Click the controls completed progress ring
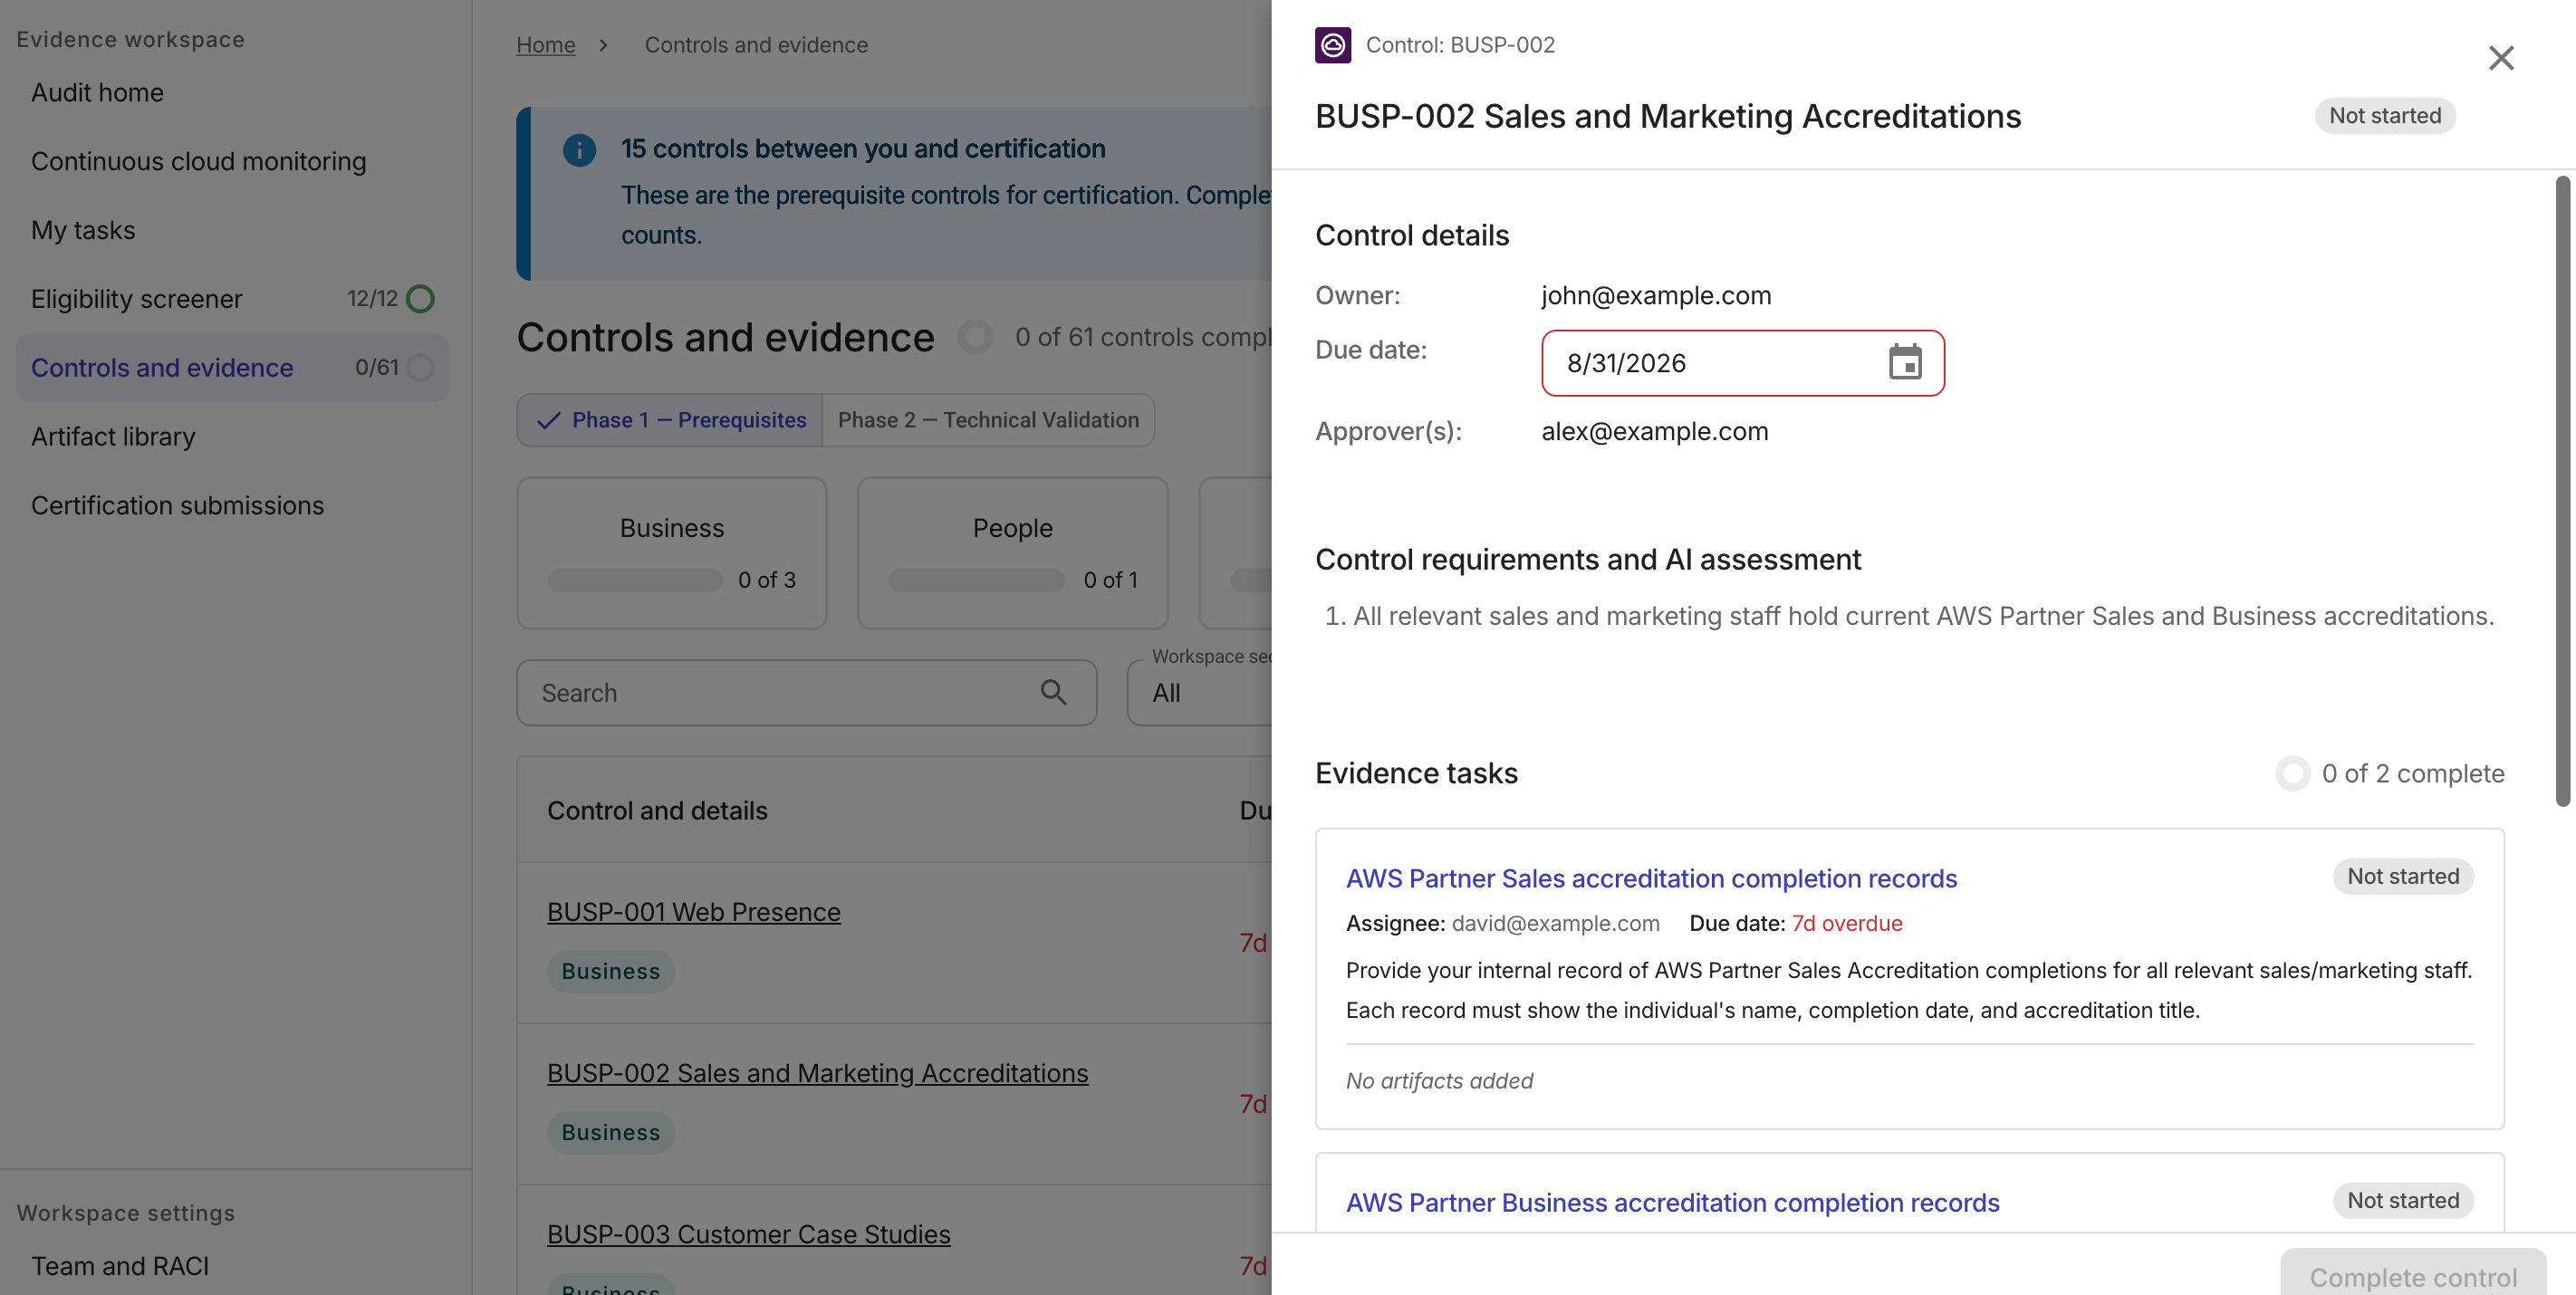 tap(975, 337)
